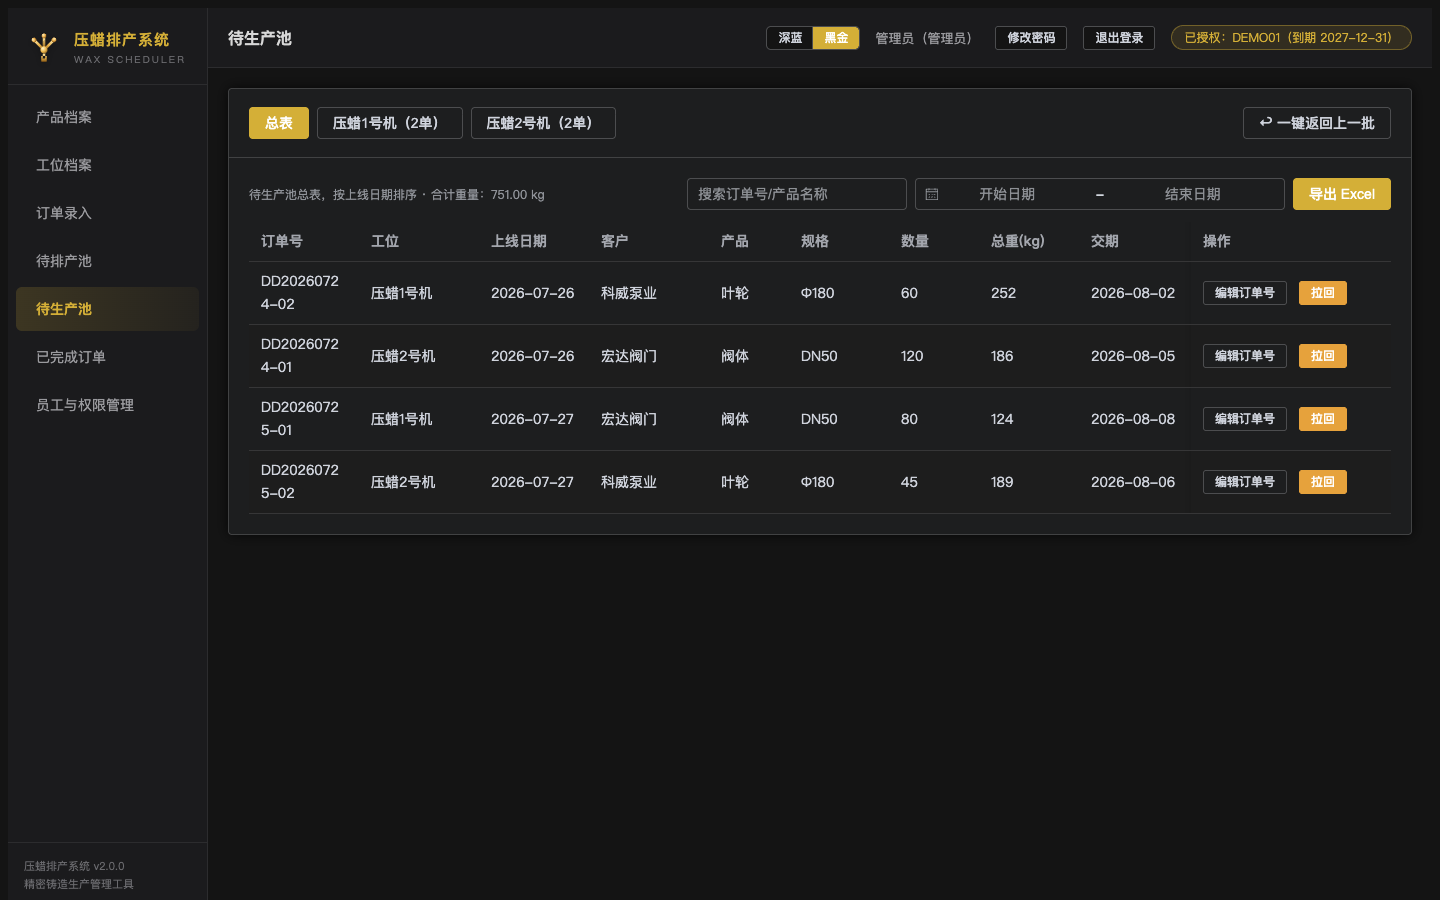Click the calendar icon in date range
The image size is (1440, 900).
coord(932,194)
